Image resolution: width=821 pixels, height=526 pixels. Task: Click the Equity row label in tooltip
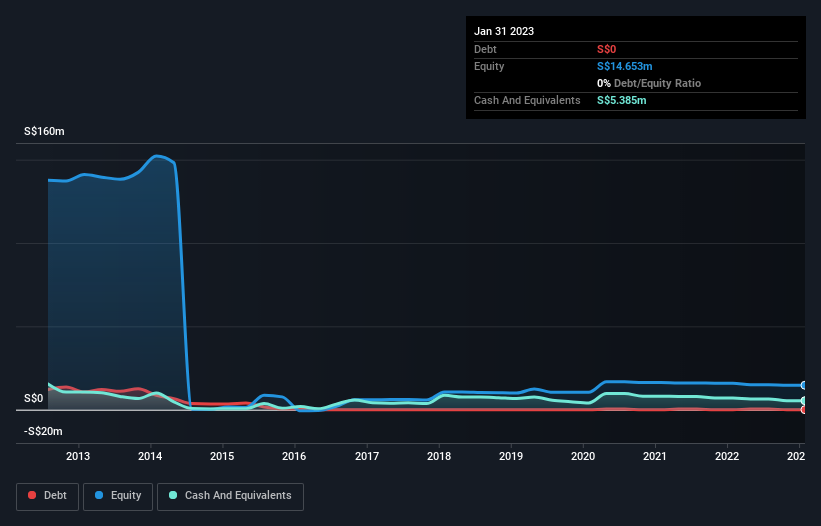(489, 66)
